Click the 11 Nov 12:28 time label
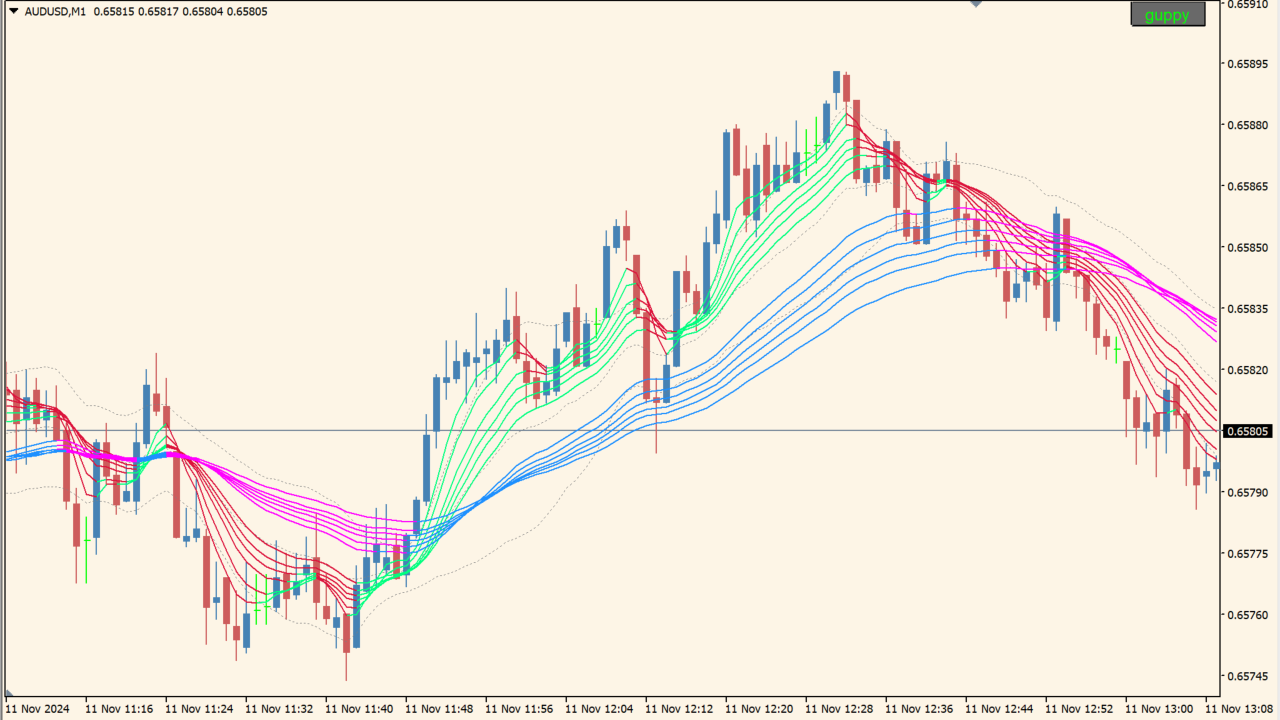Viewport: 1280px width, 720px height. point(839,709)
